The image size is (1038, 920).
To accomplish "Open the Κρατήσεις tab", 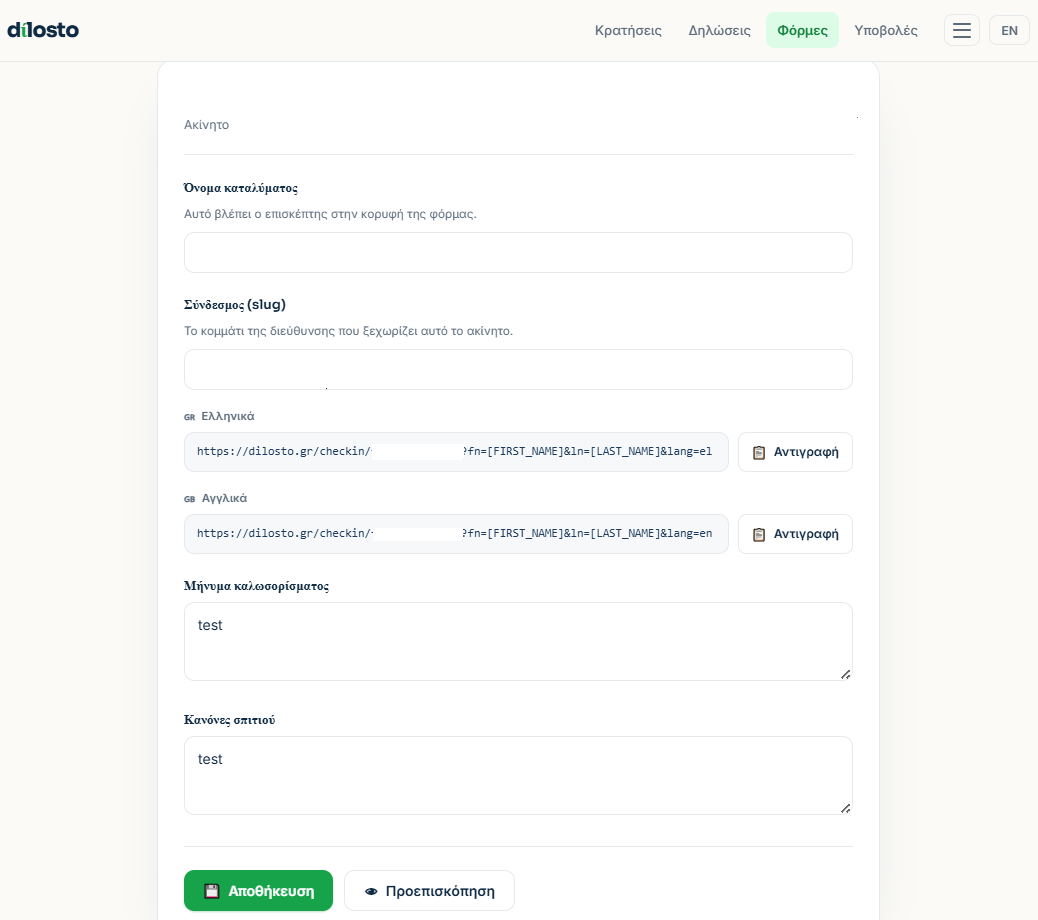I will [628, 30].
